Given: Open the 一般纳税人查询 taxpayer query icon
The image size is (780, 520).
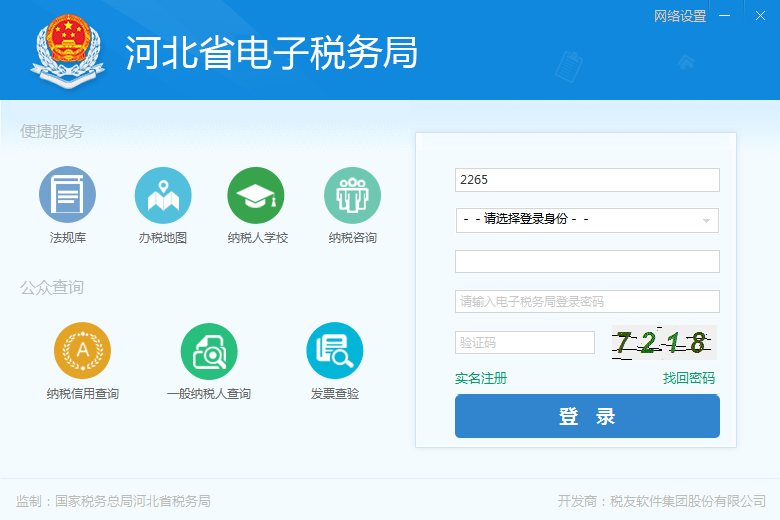Looking at the screenshot, I should [208, 350].
